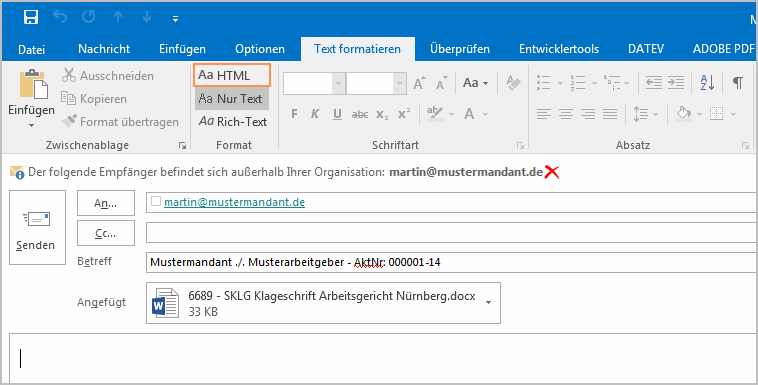Click Kopieren in the clipboard group
This screenshot has width=758, height=385.
click(x=94, y=99)
